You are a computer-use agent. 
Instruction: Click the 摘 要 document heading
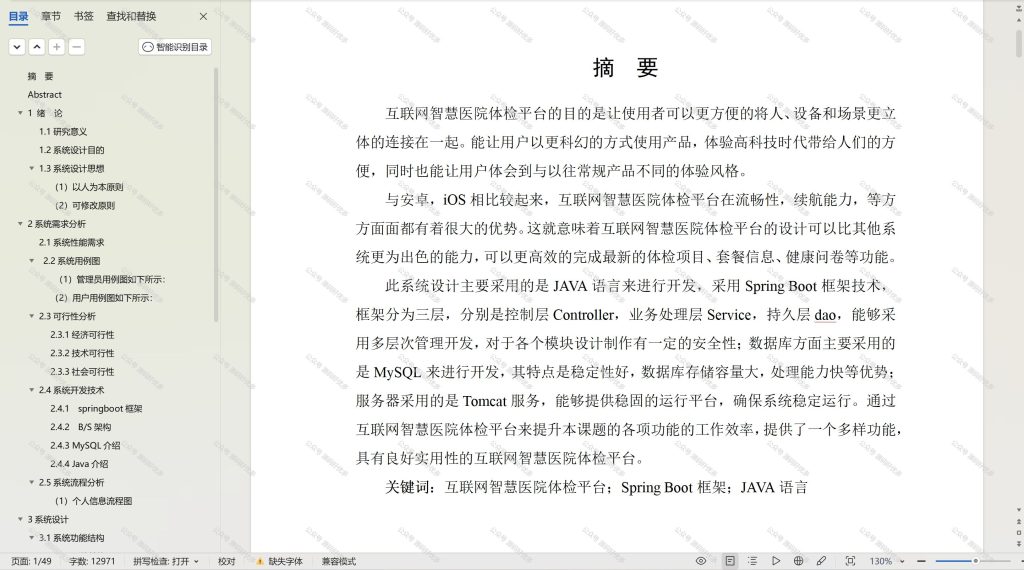point(625,67)
